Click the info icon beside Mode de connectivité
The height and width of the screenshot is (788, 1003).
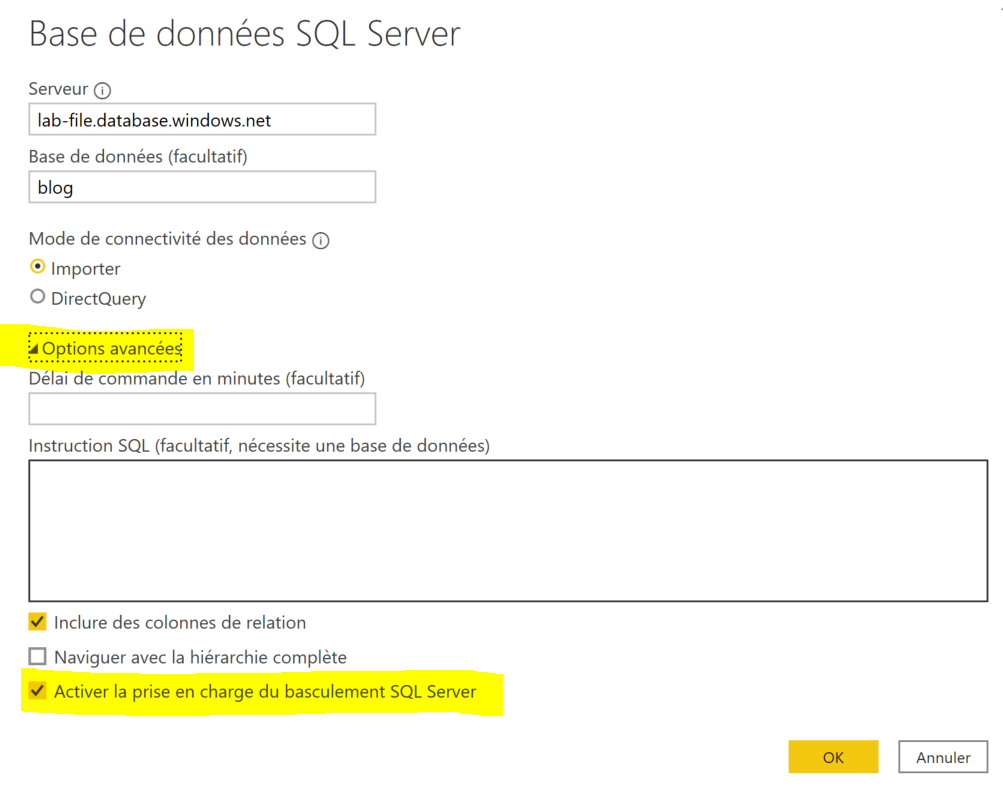pos(320,240)
